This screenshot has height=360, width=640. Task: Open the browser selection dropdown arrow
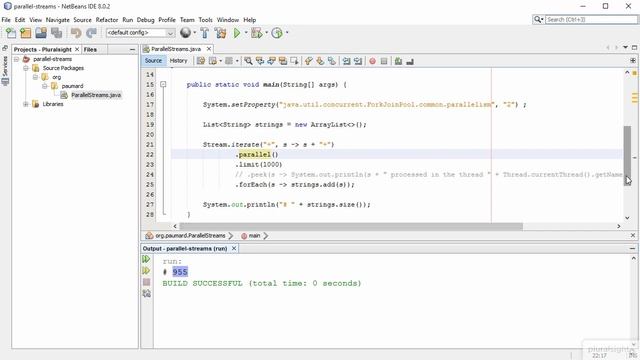[194, 33]
